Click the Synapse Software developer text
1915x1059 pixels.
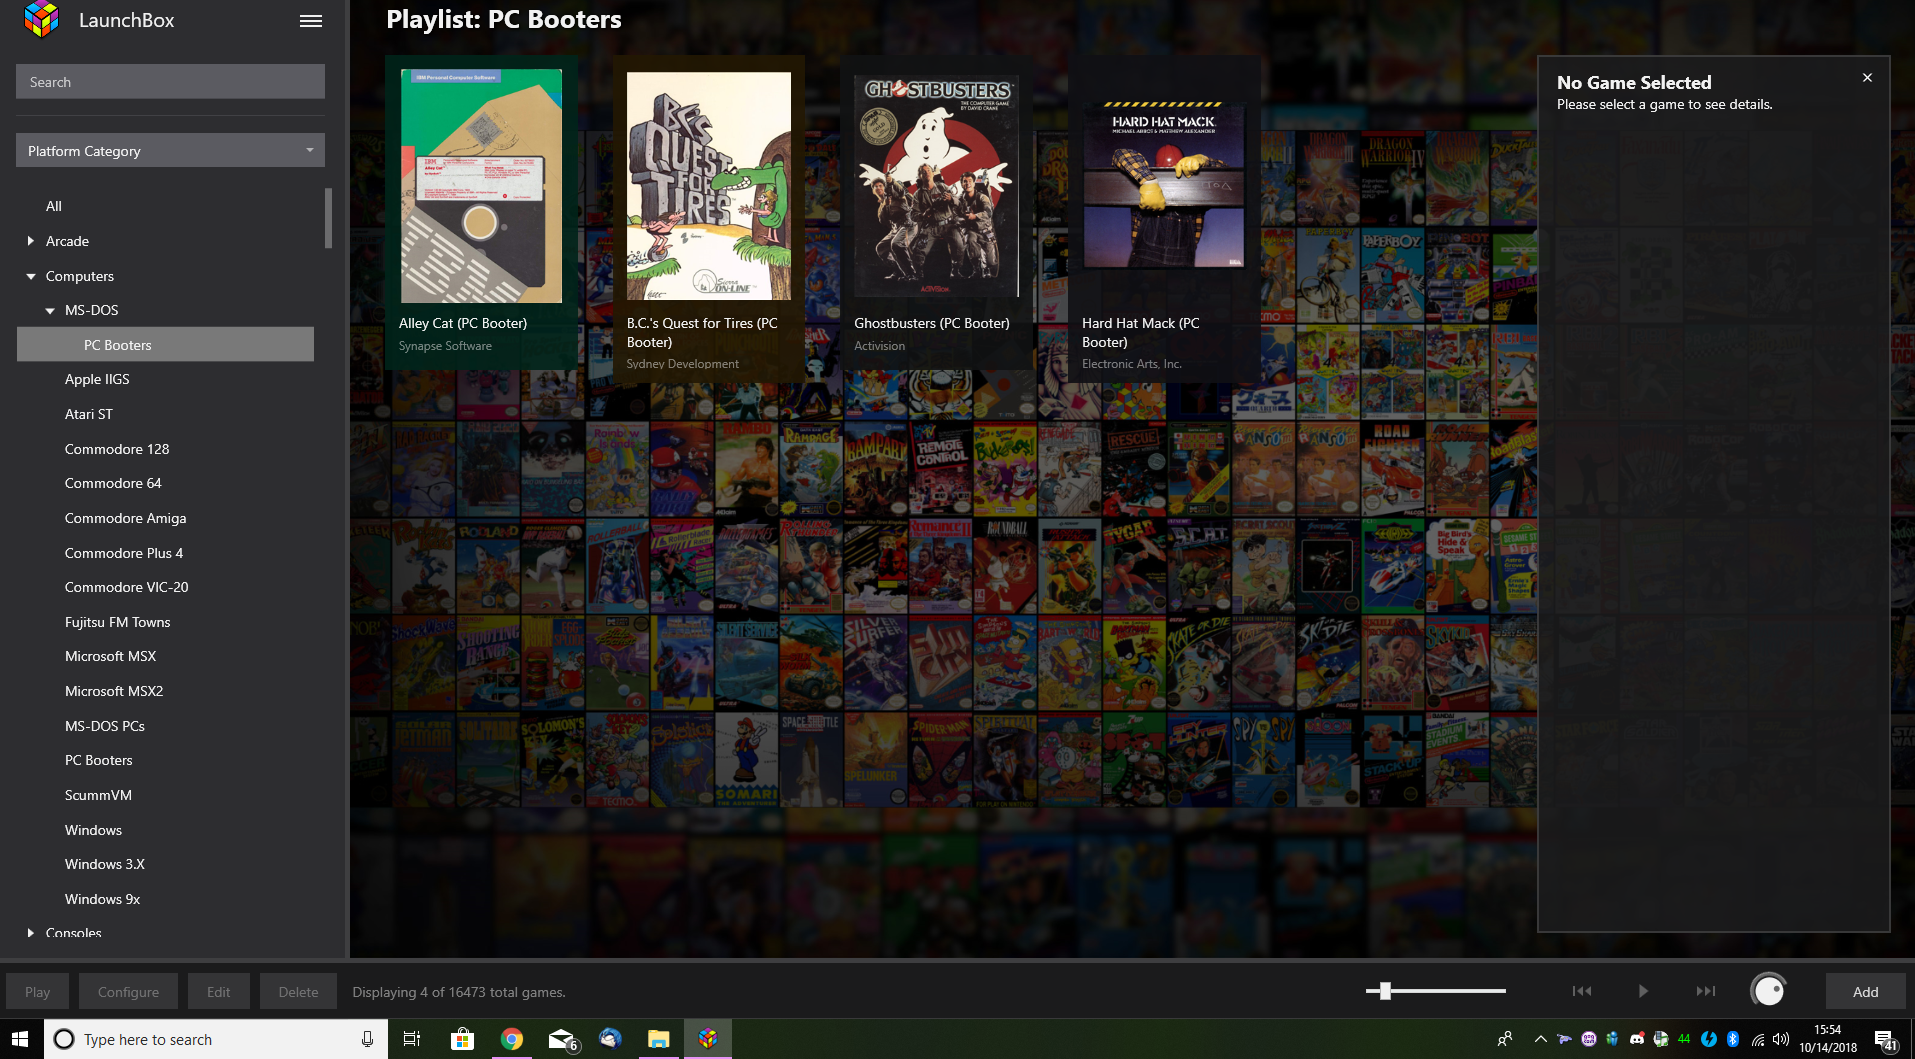(x=445, y=346)
